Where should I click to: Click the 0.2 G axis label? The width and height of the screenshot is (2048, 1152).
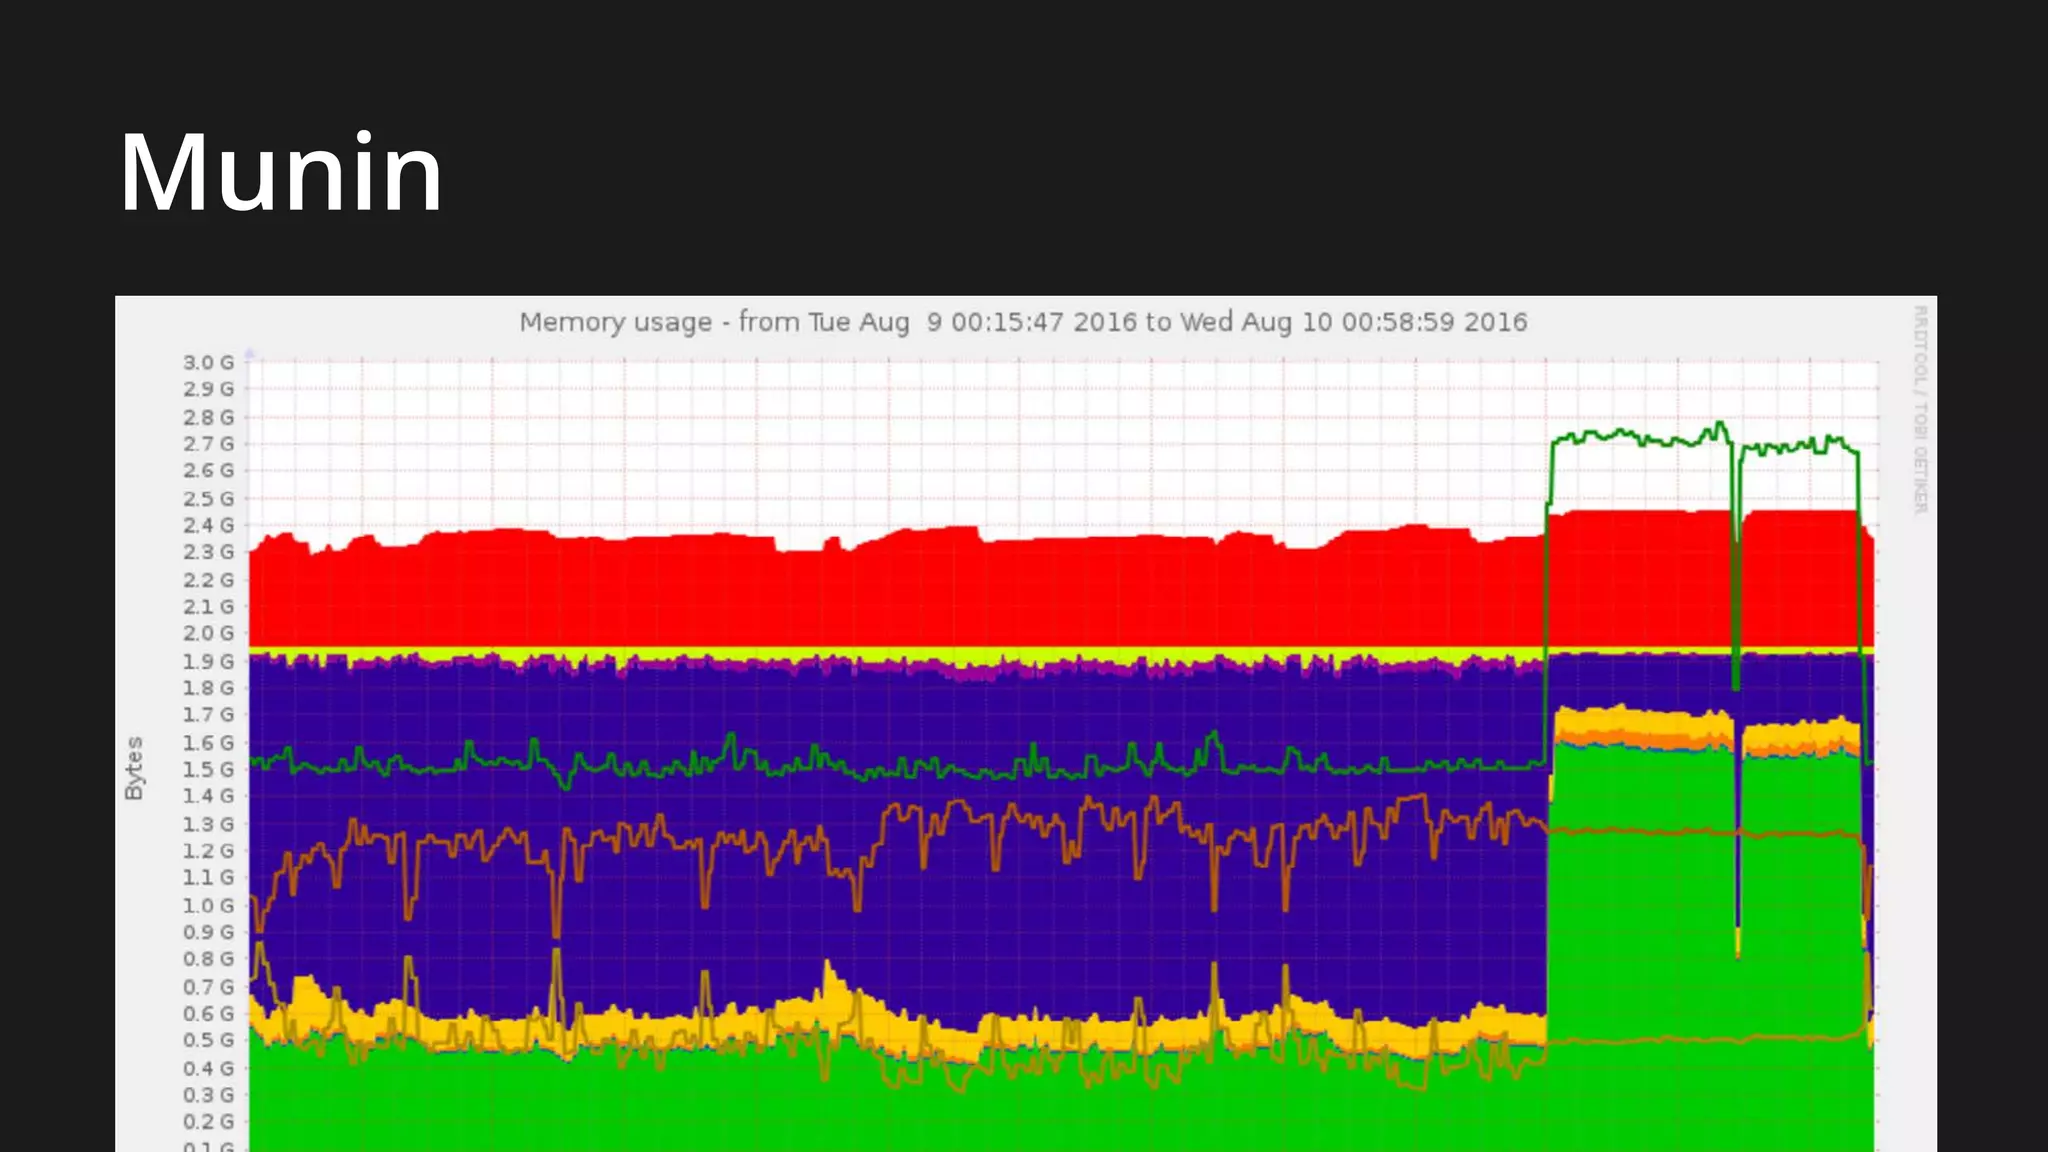point(208,1122)
